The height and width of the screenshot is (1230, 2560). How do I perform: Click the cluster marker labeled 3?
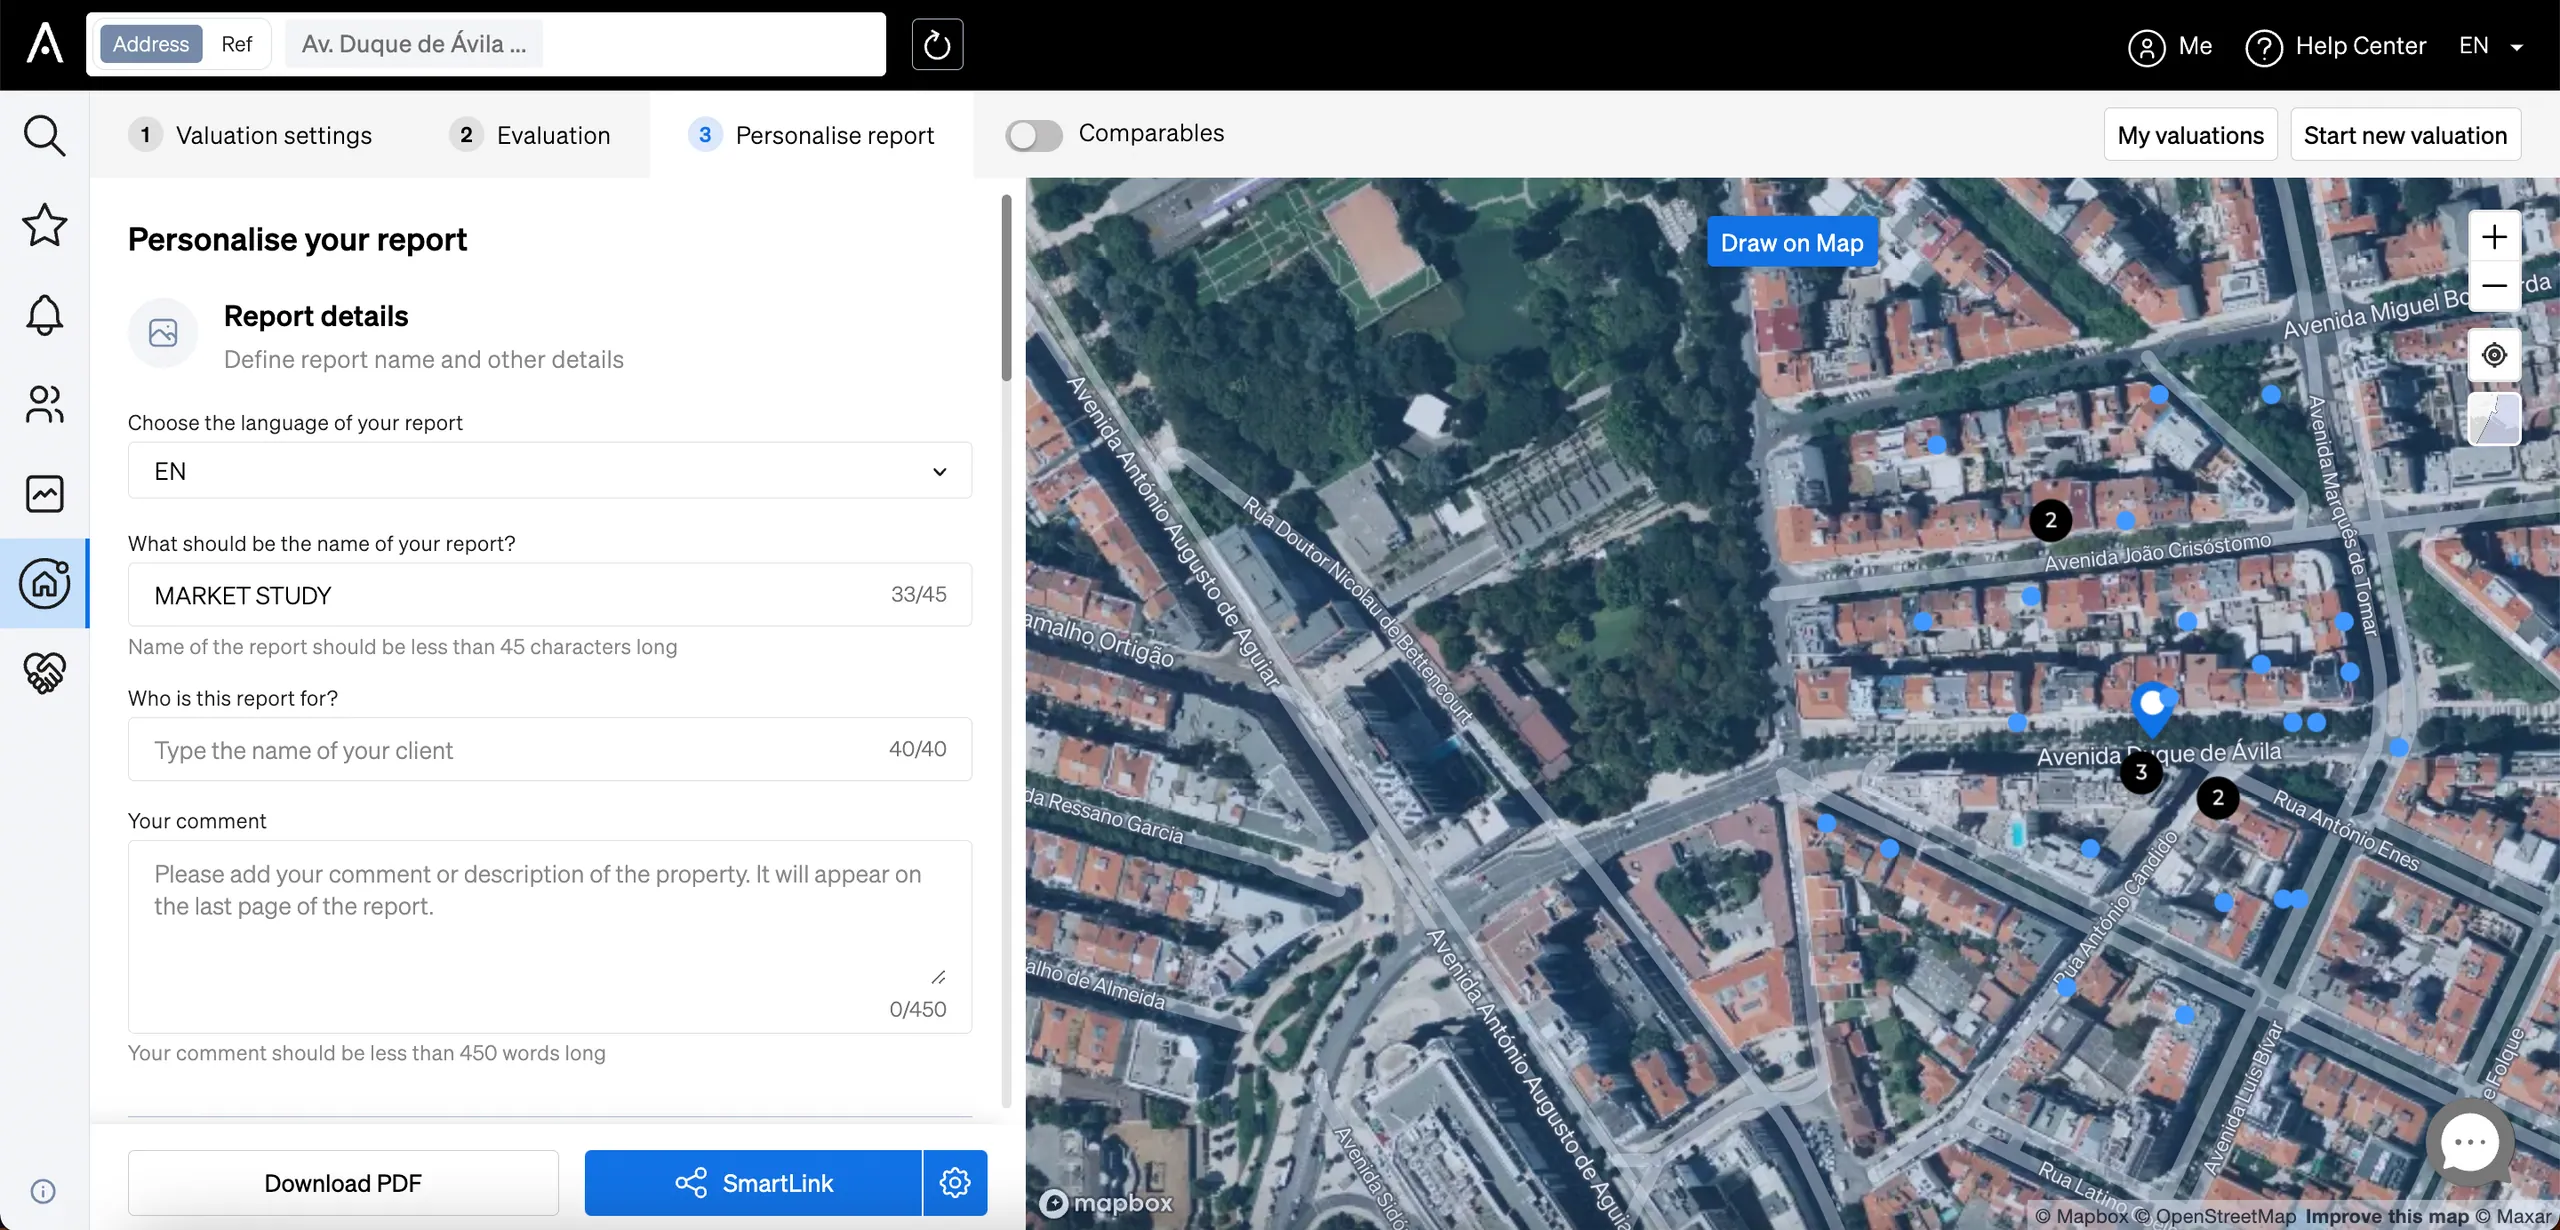[2140, 772]
